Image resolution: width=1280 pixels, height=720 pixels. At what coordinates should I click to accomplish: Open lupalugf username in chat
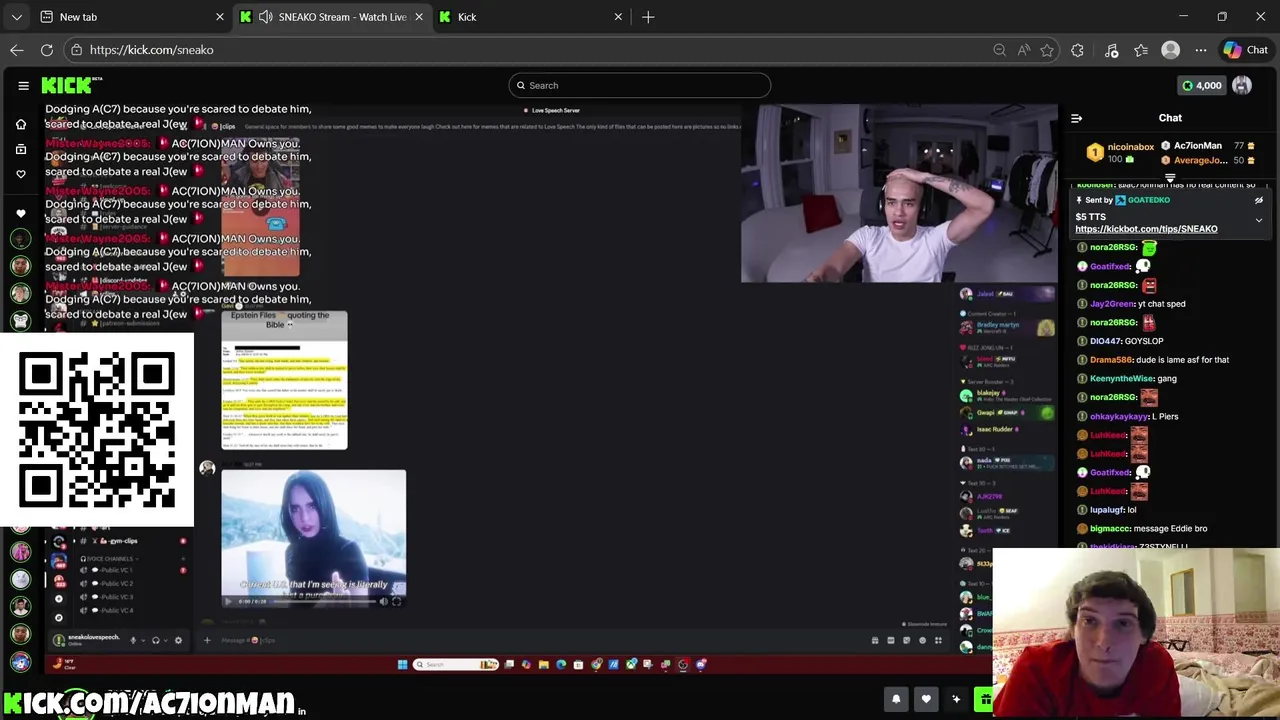1106,510
